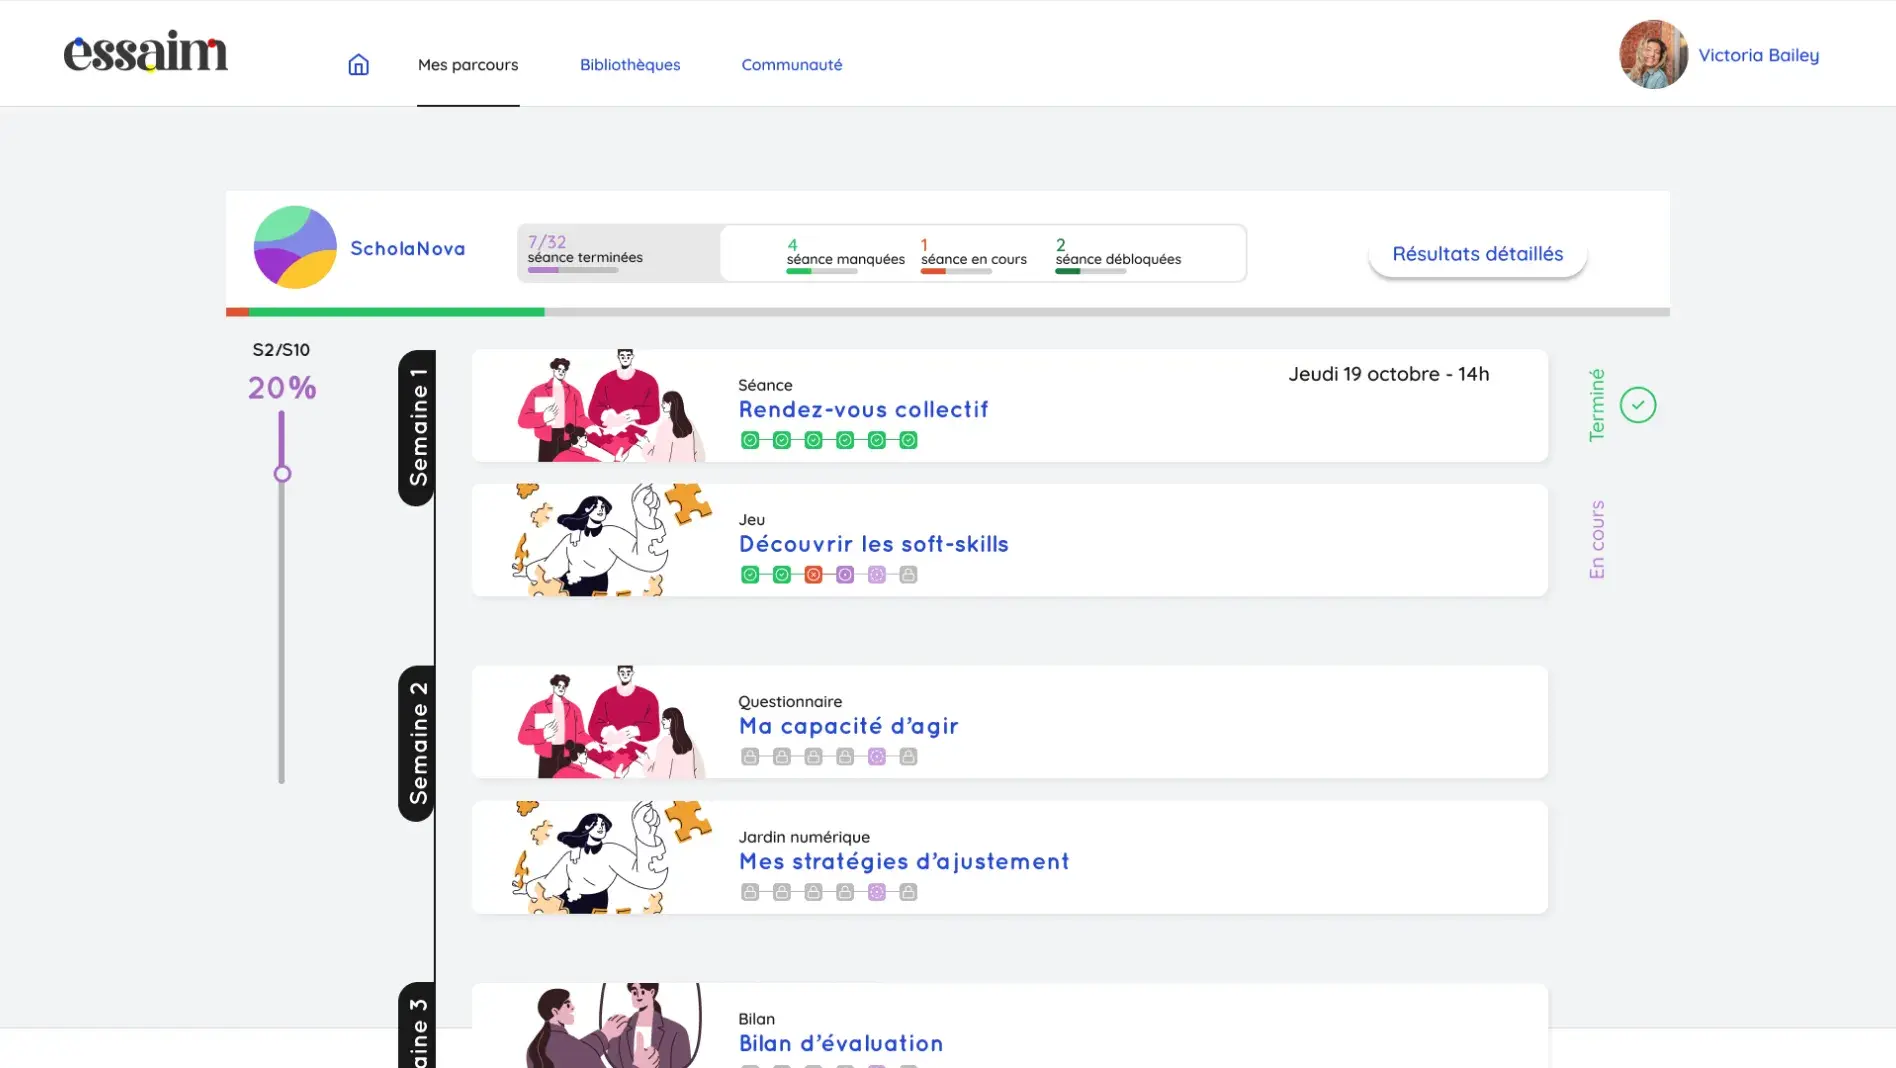This screenshot has width=1896, height=1068.
Task: Click the Mes stratégies d'ajustement thumbnail illustration
Action: [612, 857]
